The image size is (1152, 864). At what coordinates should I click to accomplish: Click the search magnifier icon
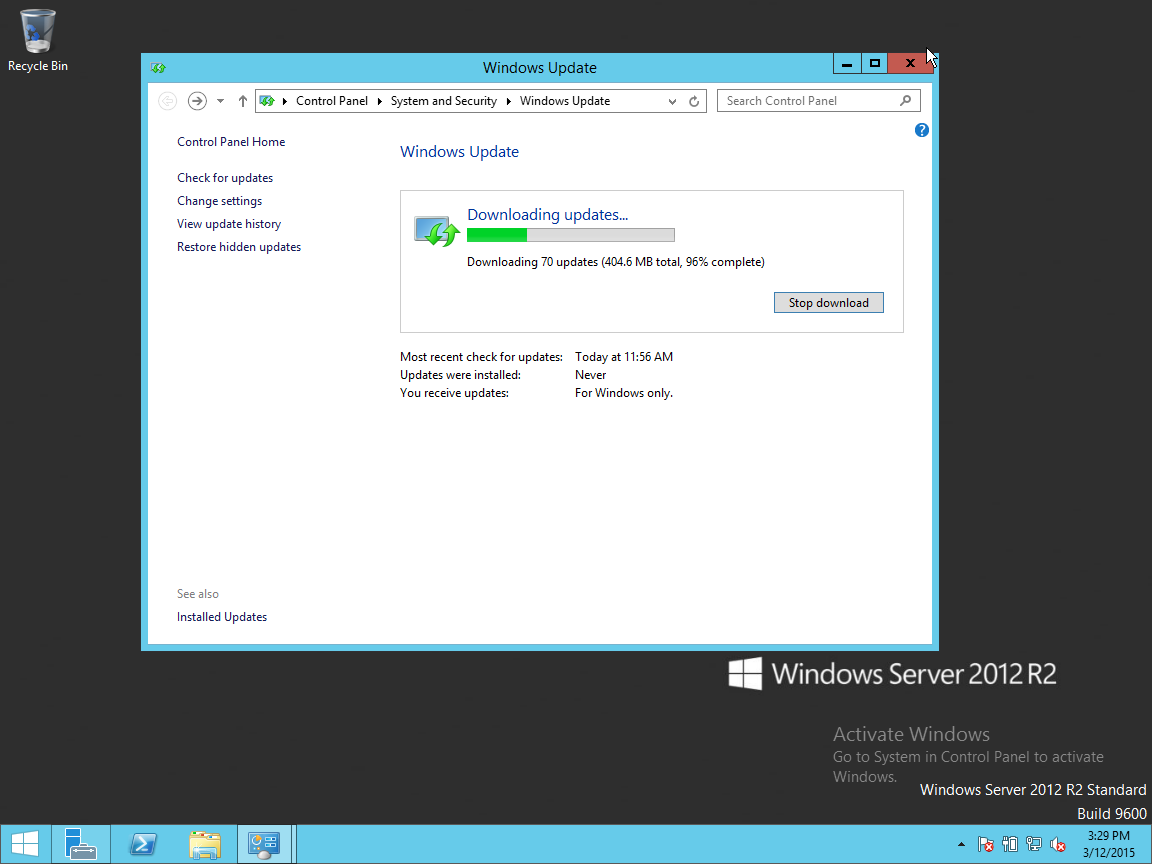click(906, 101)
